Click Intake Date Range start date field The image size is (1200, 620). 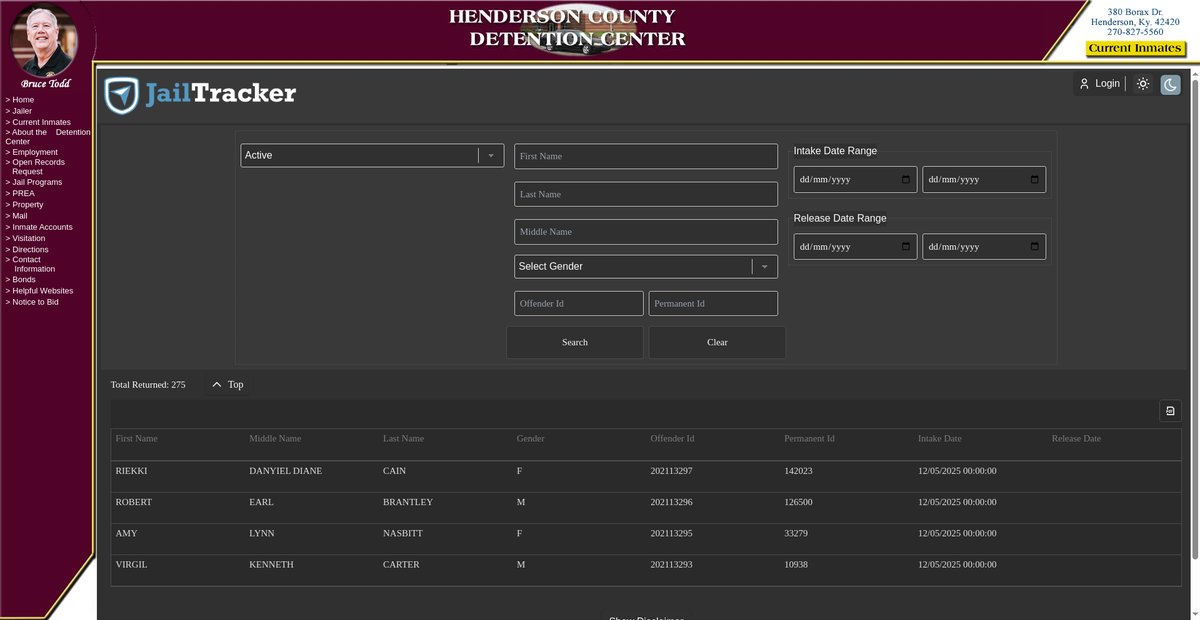[855, 180]
